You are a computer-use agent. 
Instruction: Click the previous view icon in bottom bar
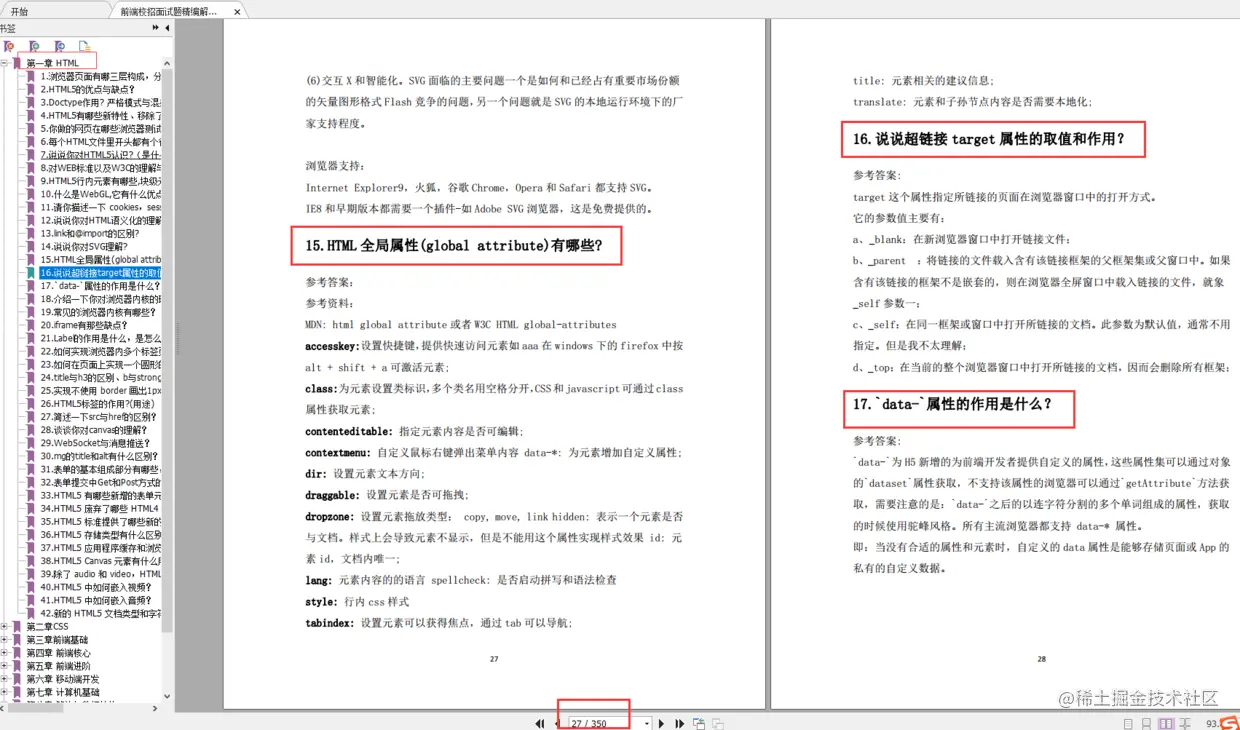(699, 723)
